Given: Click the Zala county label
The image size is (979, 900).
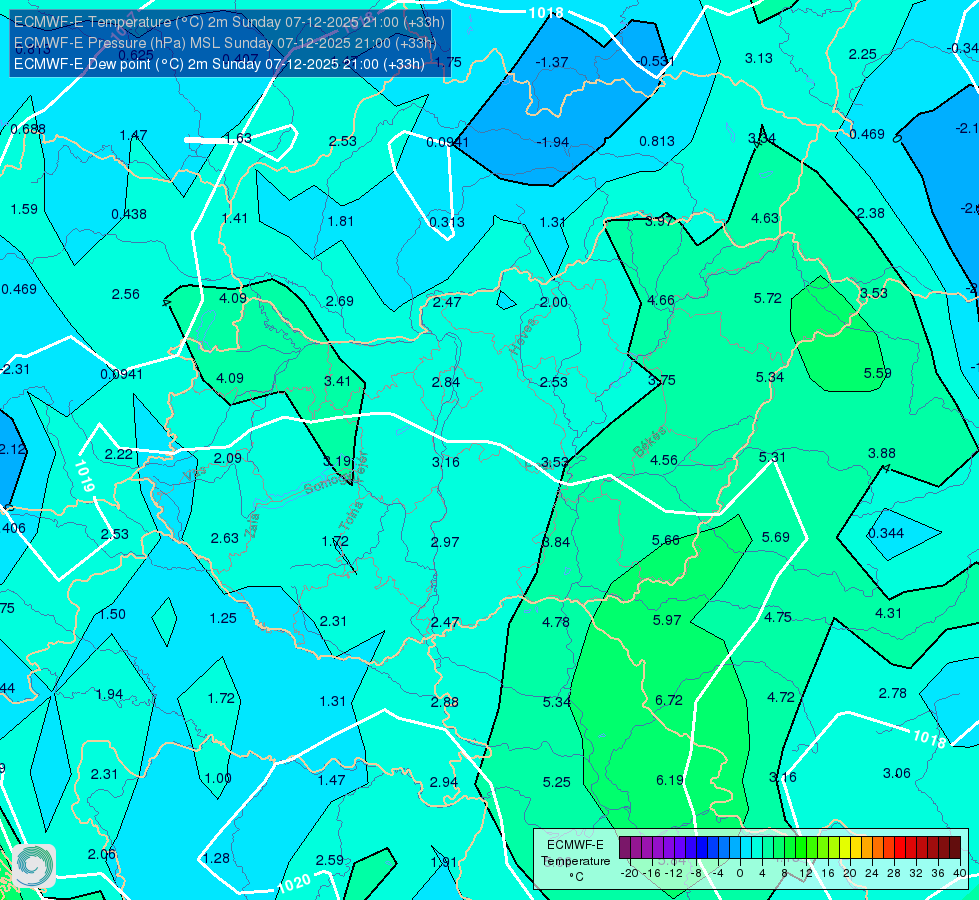Looking at the screenshot, I should (252, 525).
